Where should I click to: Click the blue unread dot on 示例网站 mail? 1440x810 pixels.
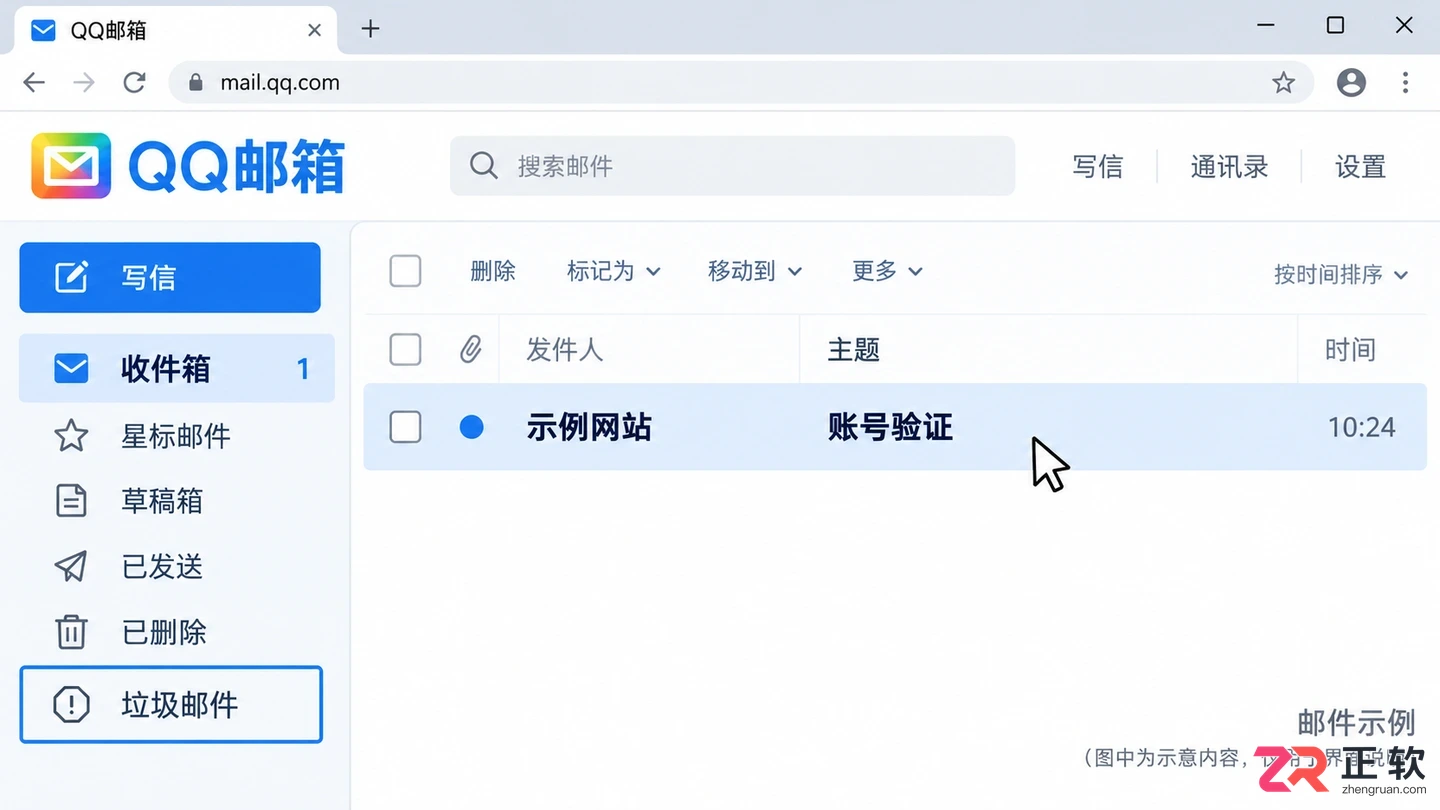point(471,427)
